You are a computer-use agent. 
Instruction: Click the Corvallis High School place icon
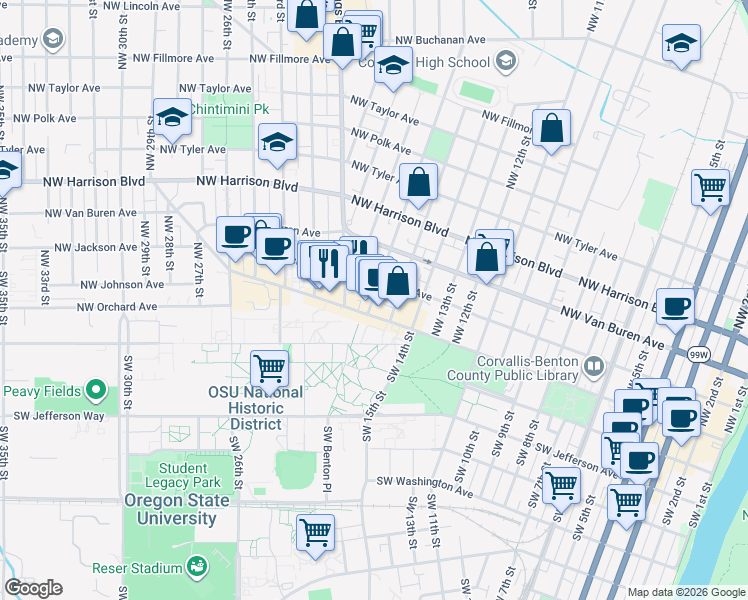tap(506, 62)
